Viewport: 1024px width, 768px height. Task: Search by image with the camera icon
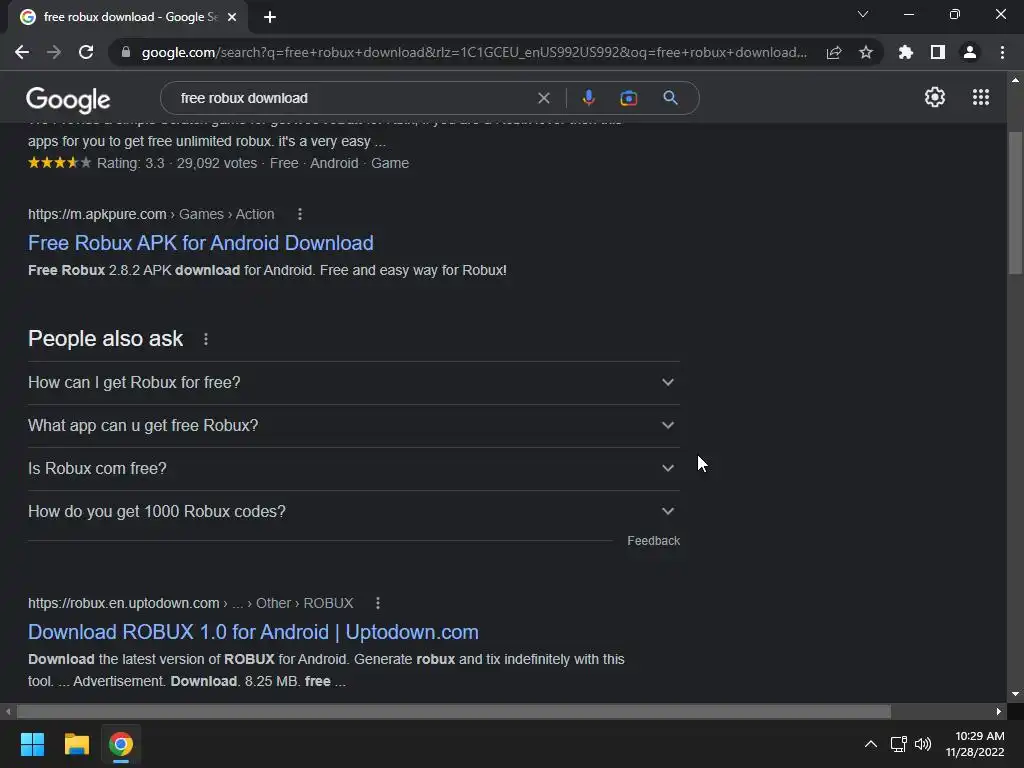tap(628, 98)
